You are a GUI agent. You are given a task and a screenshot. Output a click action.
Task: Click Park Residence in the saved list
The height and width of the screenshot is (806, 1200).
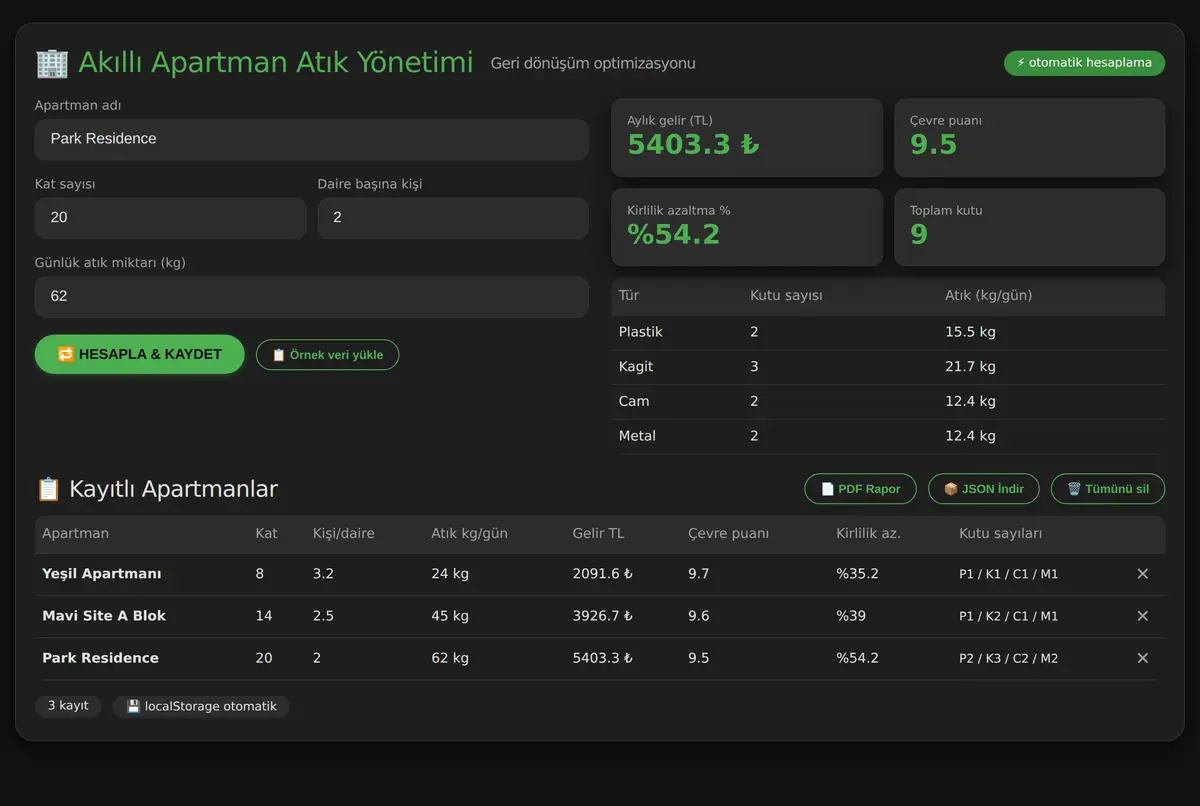[100, 658]
